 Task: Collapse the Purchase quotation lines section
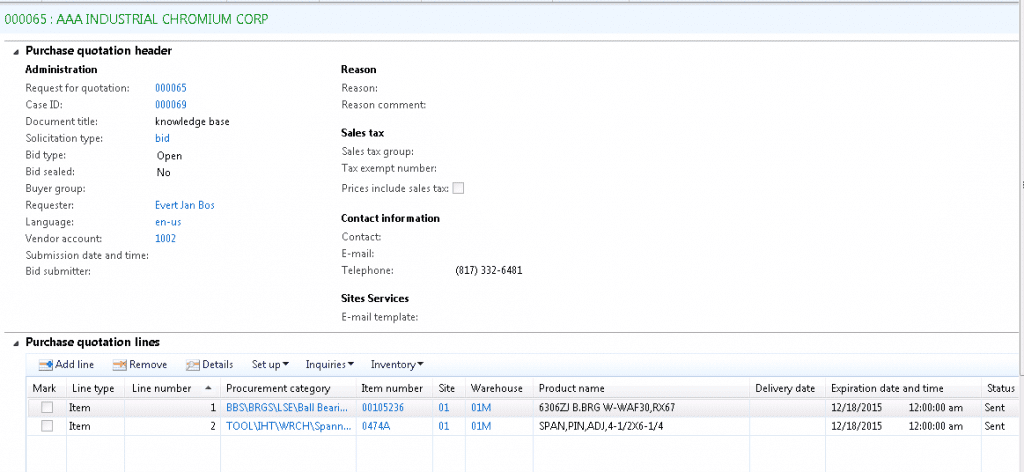[16, 342]
